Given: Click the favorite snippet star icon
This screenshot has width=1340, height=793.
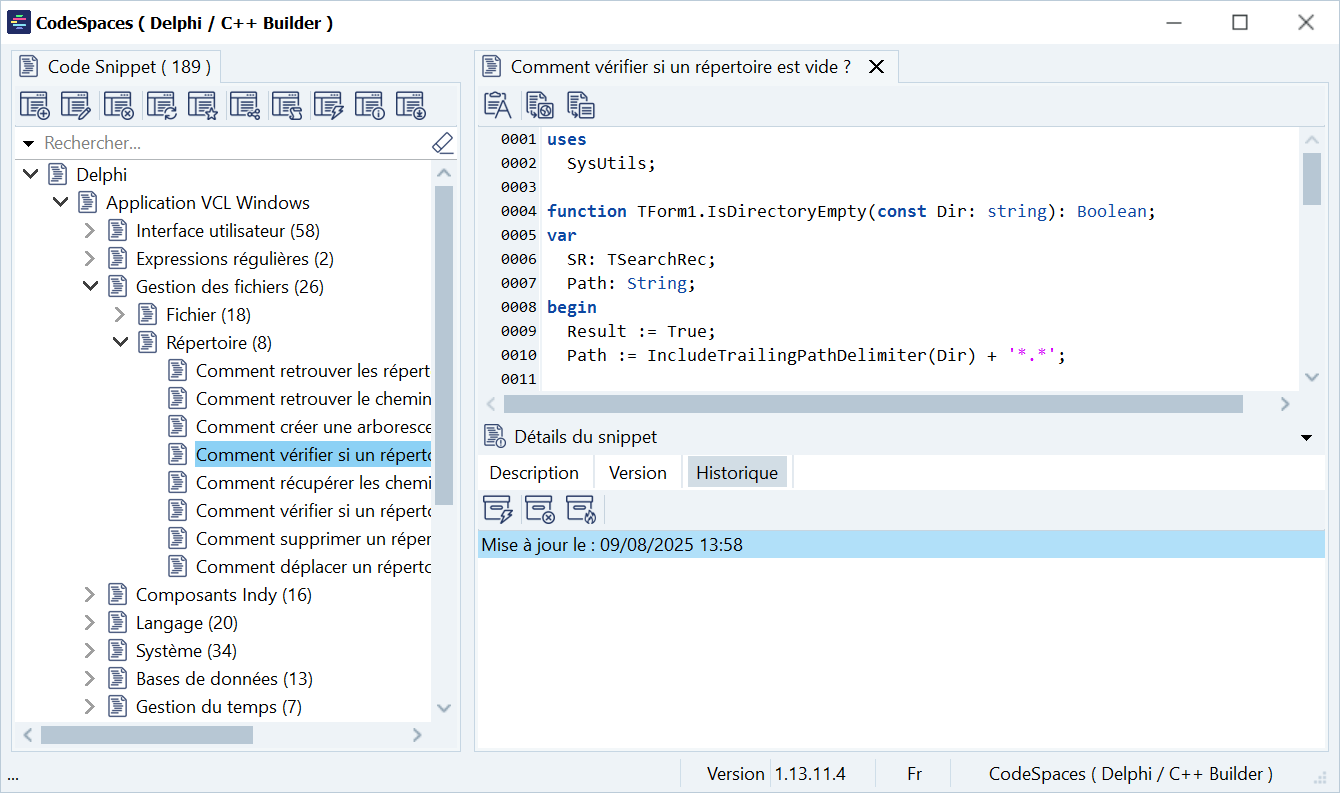Looking at the screenshot, I should click(x=202, y=105).
